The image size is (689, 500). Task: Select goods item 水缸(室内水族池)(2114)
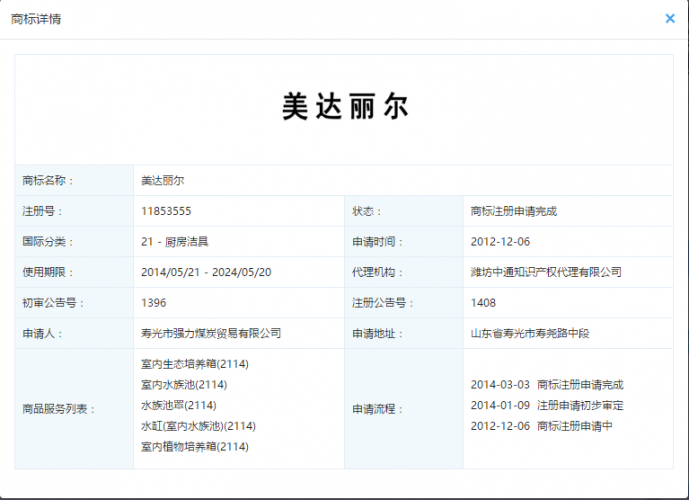point(198,426)
